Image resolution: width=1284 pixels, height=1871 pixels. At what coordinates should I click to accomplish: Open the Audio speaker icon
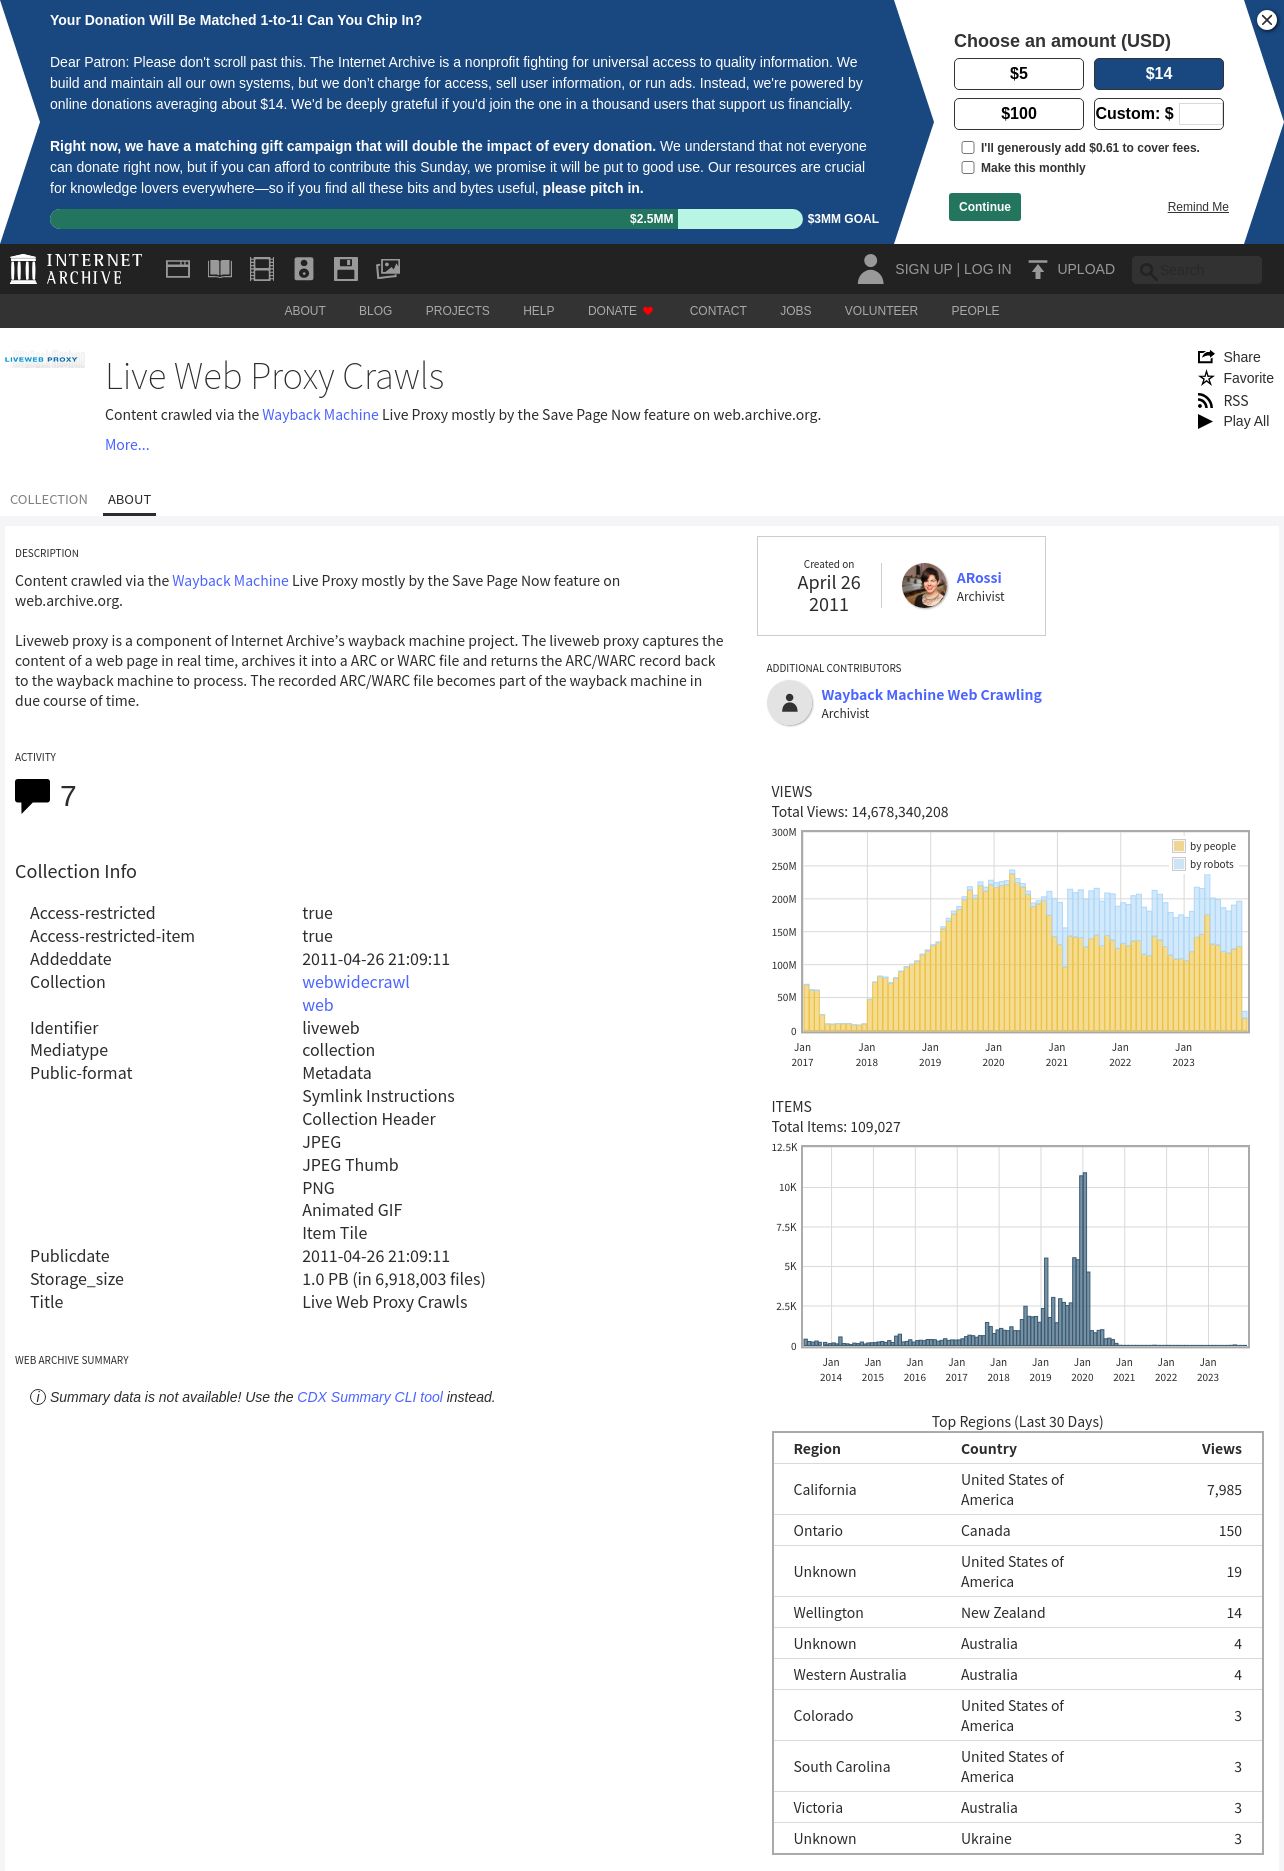point(304,269)
